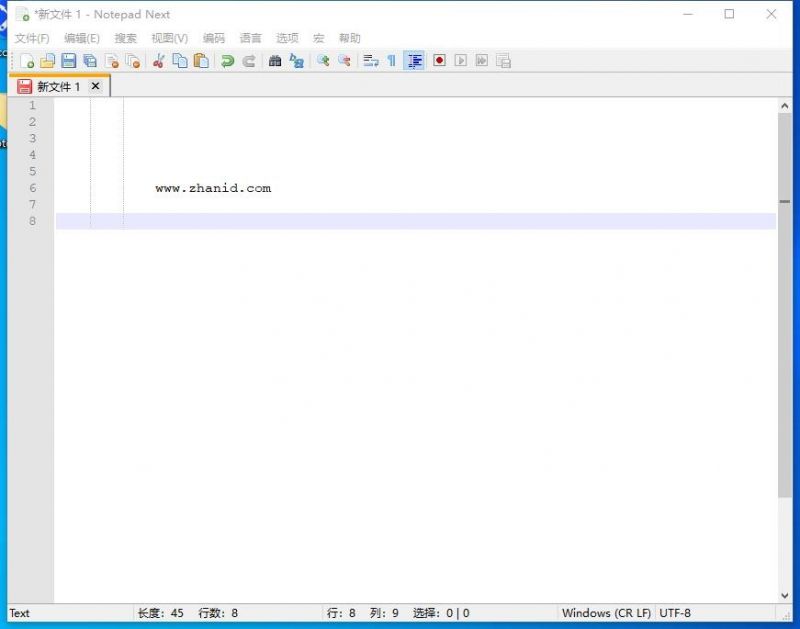
Task: Click the www.zhanid.com text on line 6
Action: (x=213, y=188)
